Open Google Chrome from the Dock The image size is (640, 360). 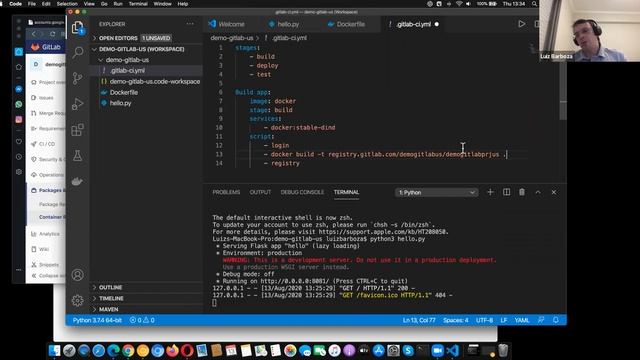pos(128,351)
